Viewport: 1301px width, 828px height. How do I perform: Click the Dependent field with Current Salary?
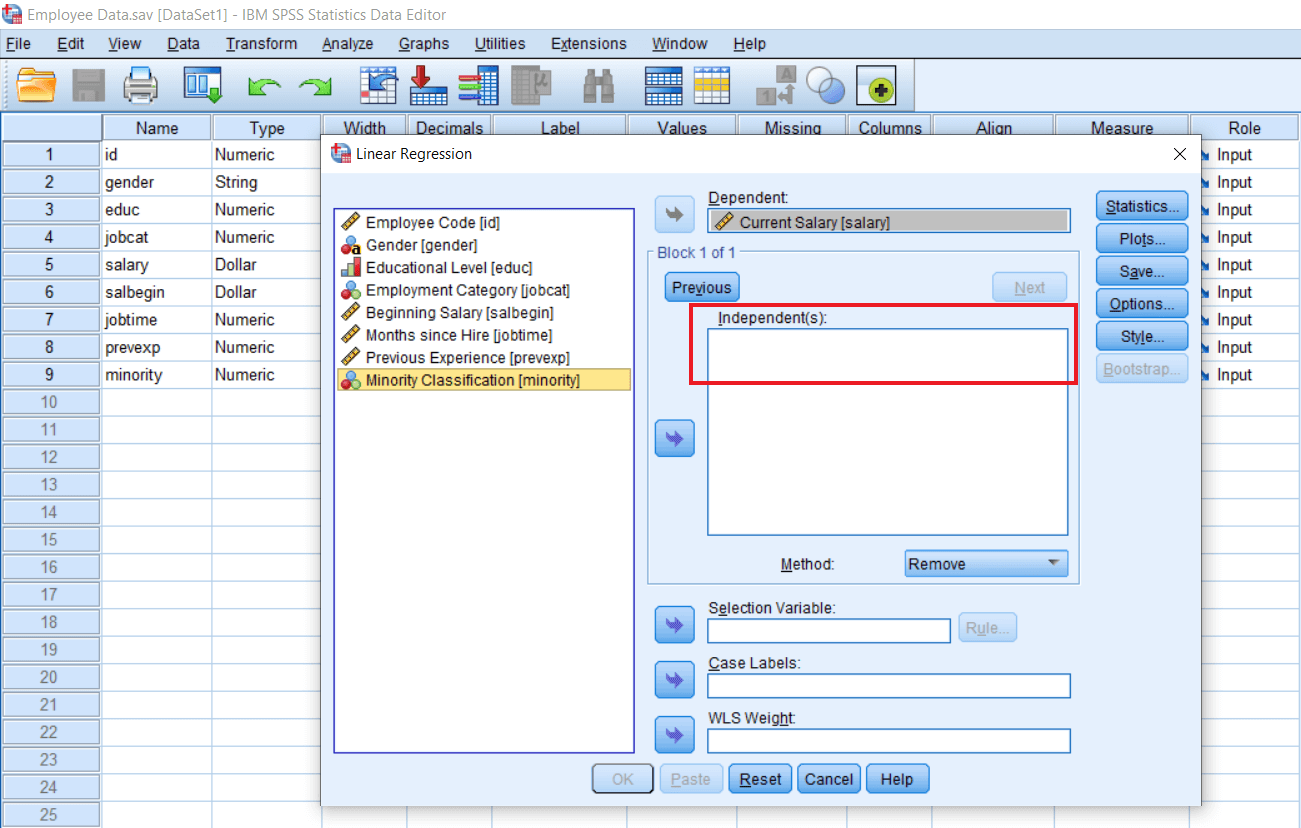[x=888, y=222]
